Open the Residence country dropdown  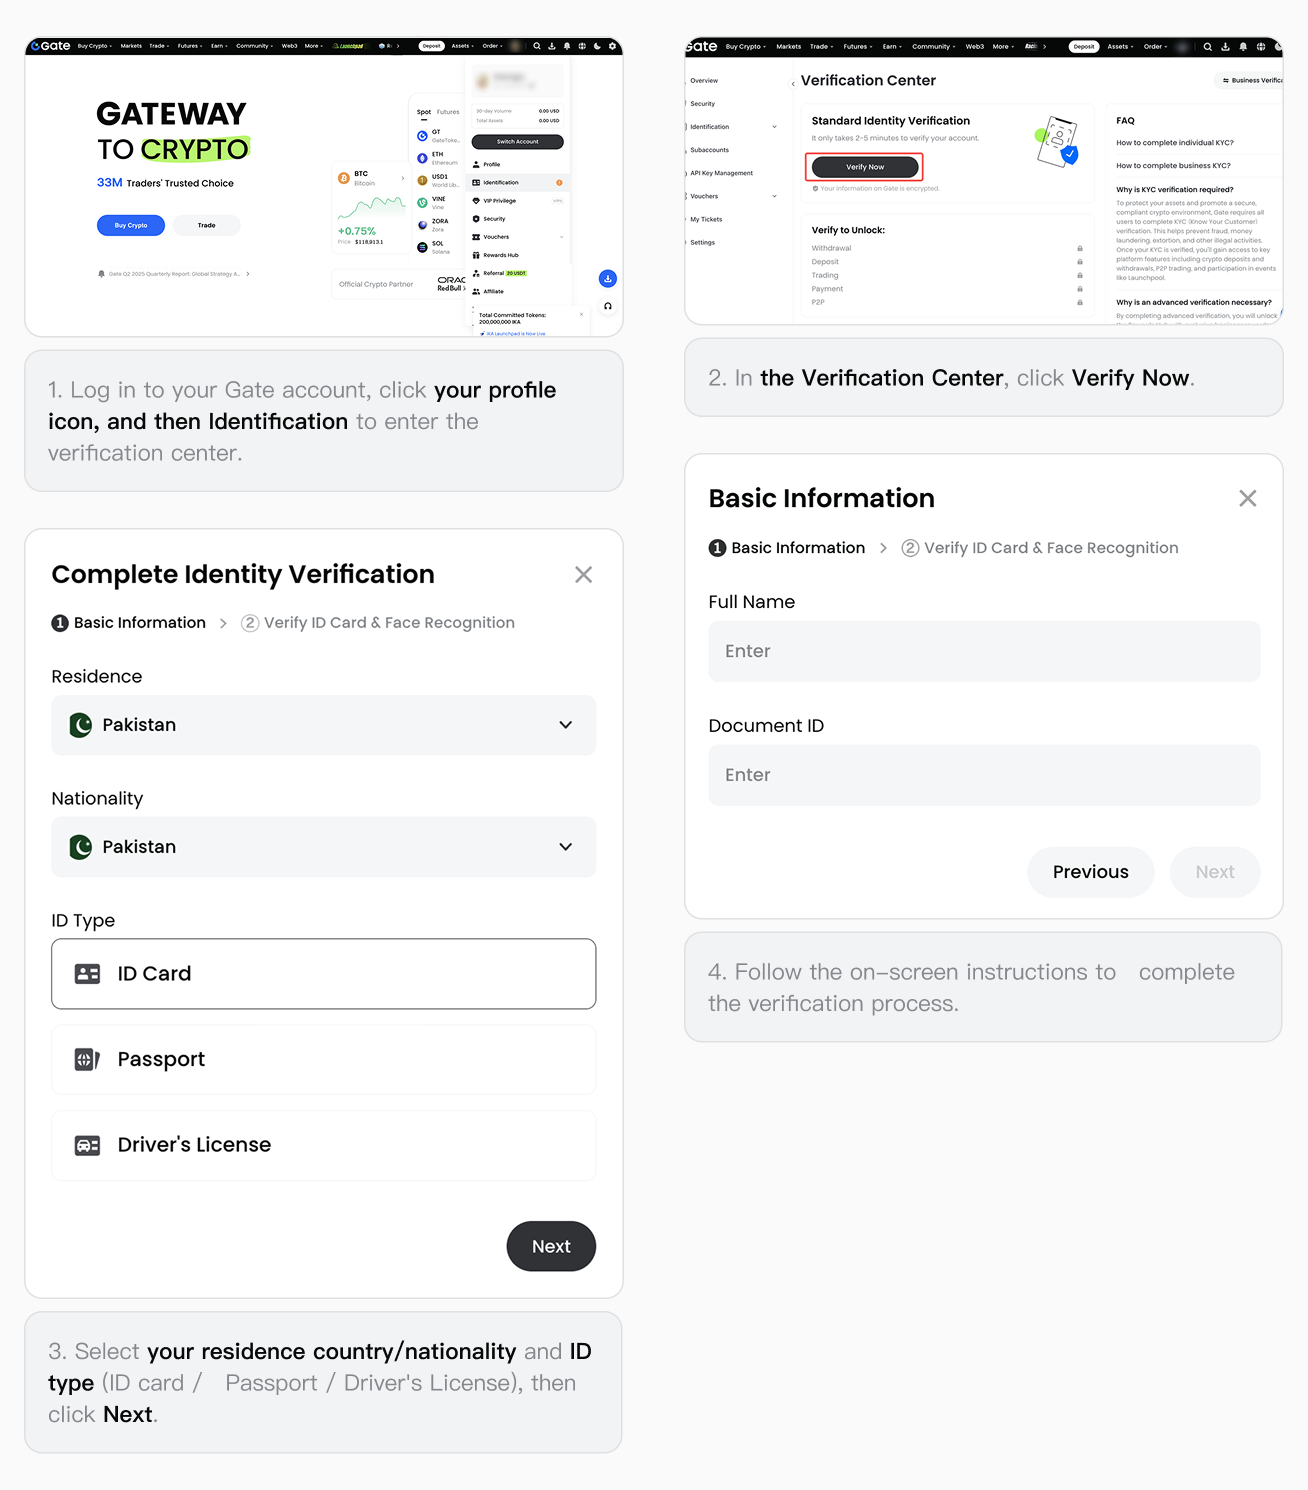click(x=323, y=725)
